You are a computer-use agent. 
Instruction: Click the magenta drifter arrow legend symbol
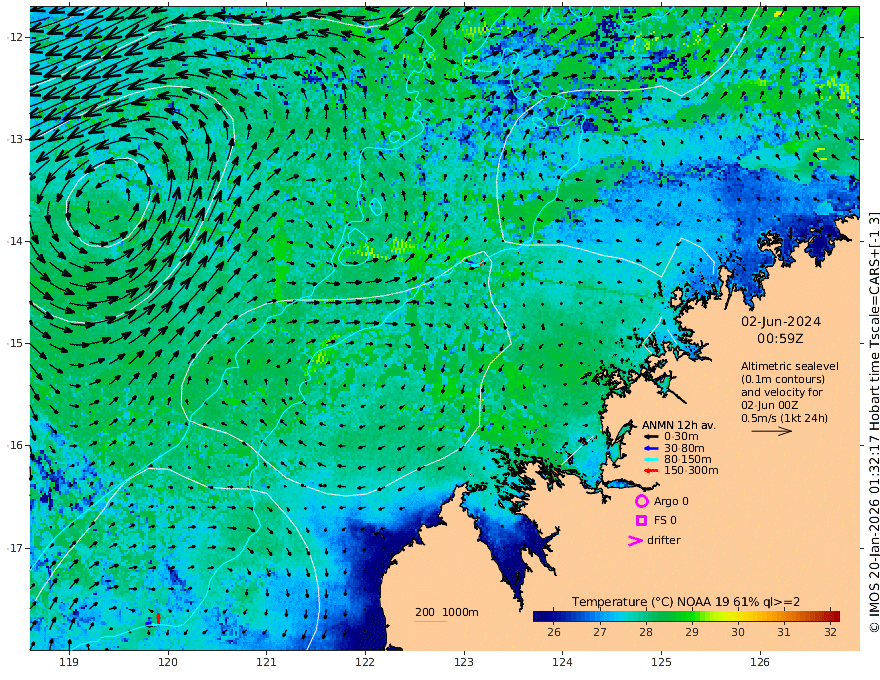635,541
